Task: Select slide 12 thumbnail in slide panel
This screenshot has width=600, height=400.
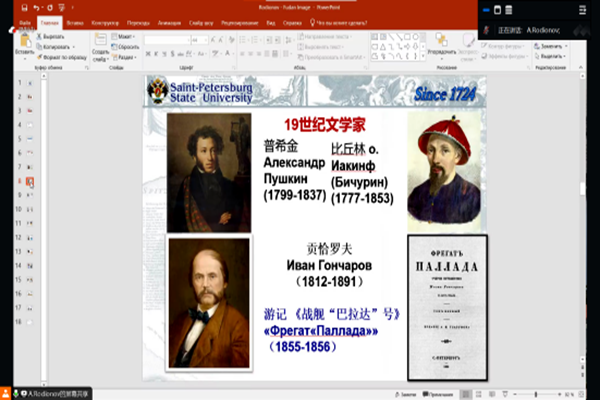Action: [29, 238]
